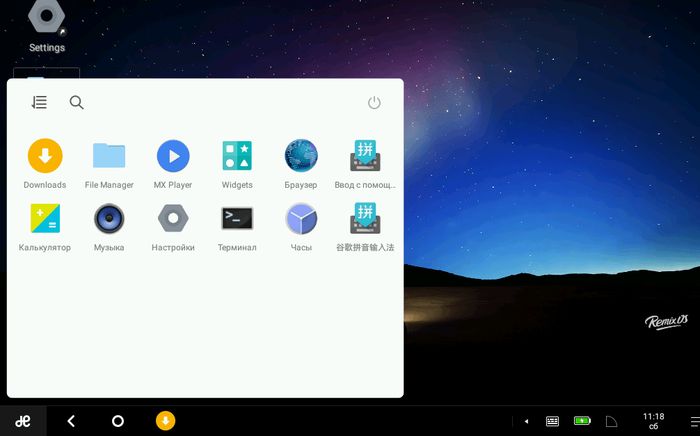Open the Google Pinyin input app
Screen dimensions: 700x436
(365, 218)
